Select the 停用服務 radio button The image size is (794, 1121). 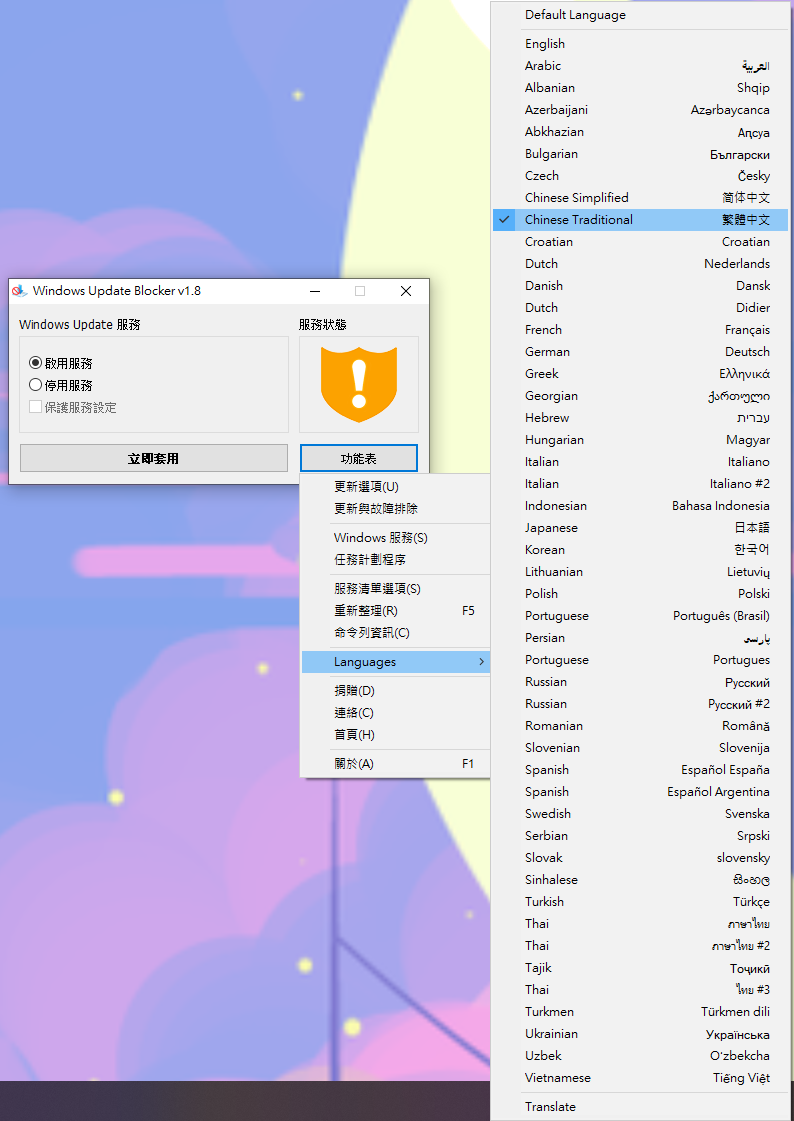click(x=35, y=385)
